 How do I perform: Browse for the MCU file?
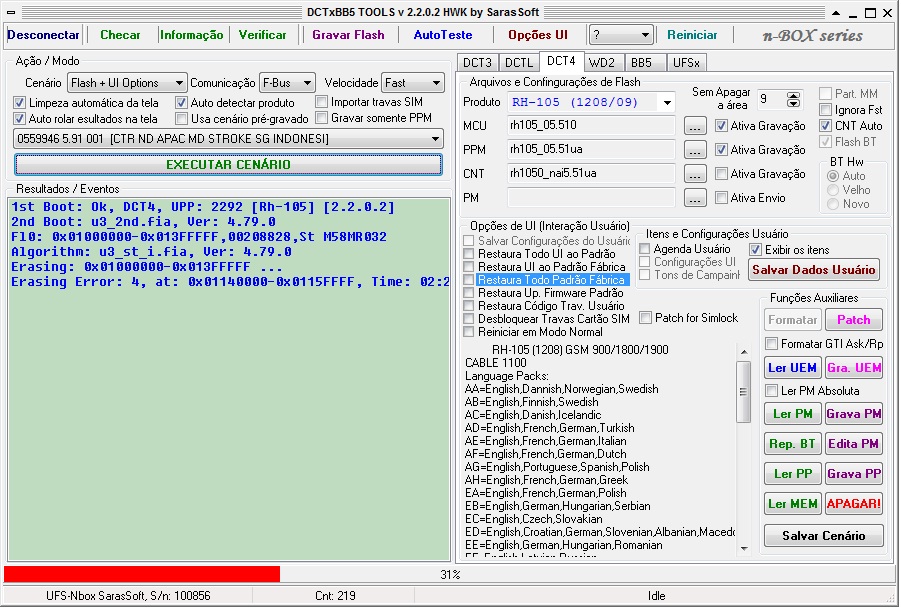point(695,126)
